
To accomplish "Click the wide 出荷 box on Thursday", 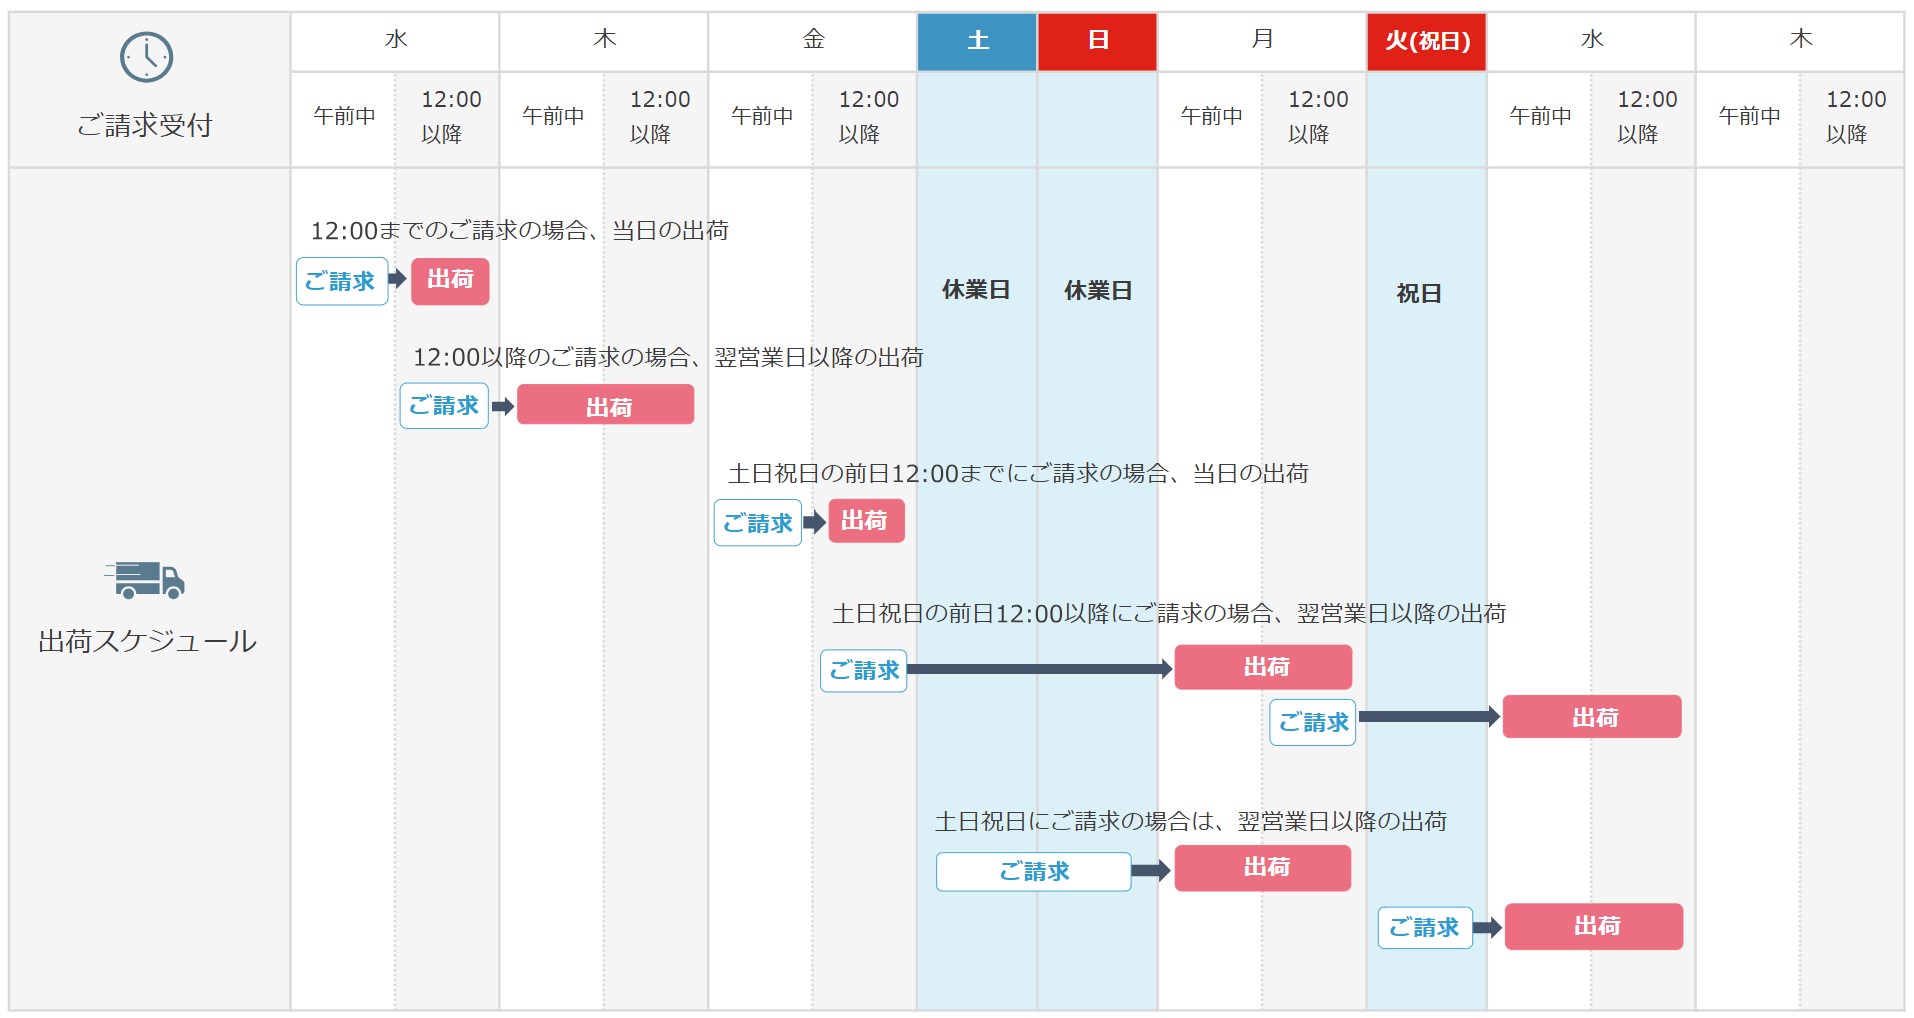I will [605, 405].
